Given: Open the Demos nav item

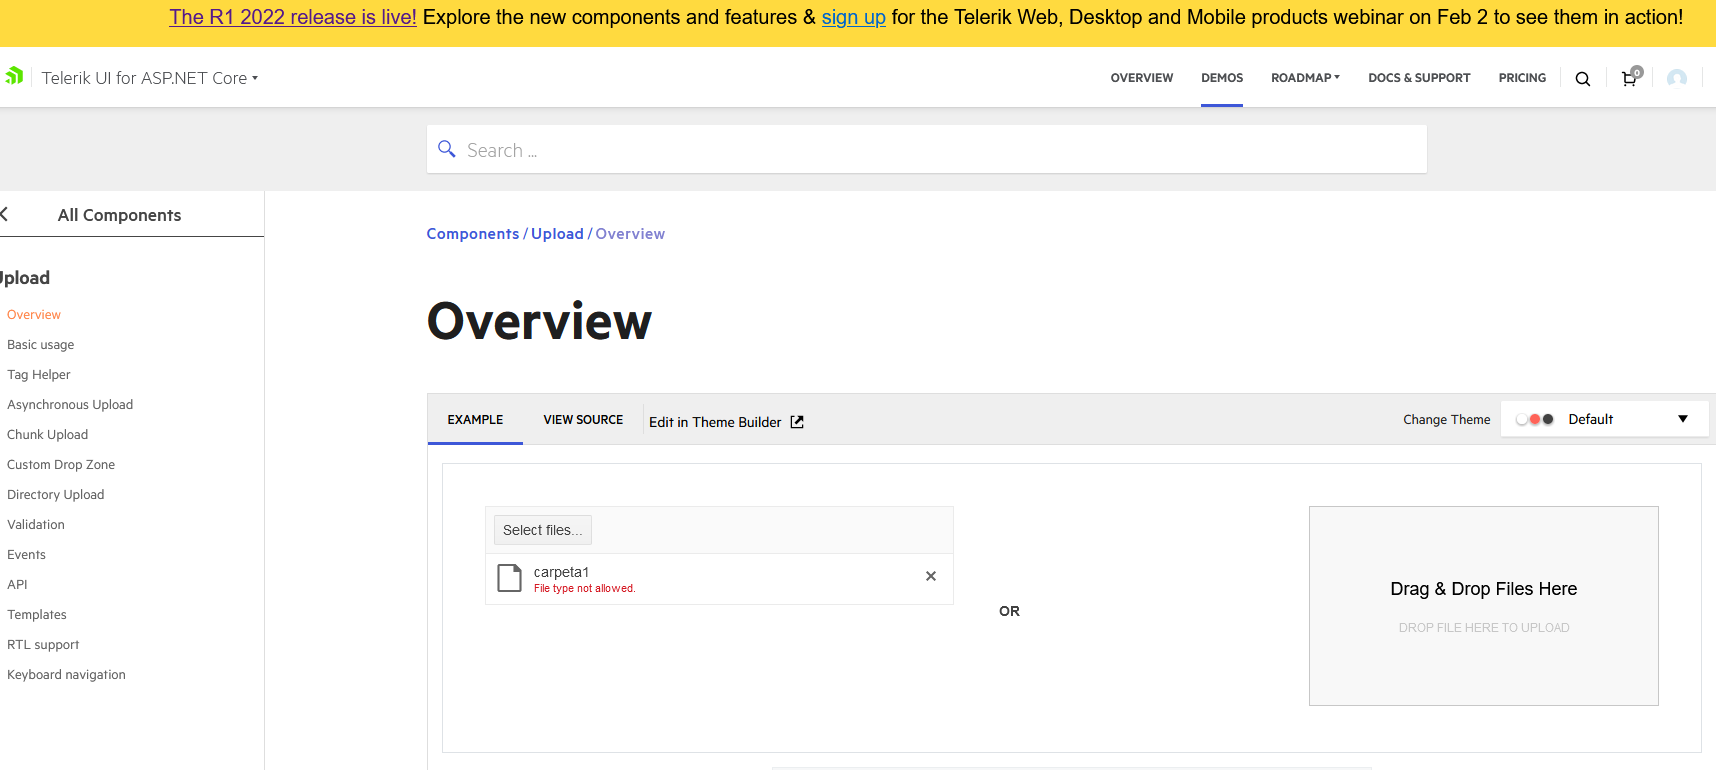Looking at the screenshot, I should (1222, 78).
